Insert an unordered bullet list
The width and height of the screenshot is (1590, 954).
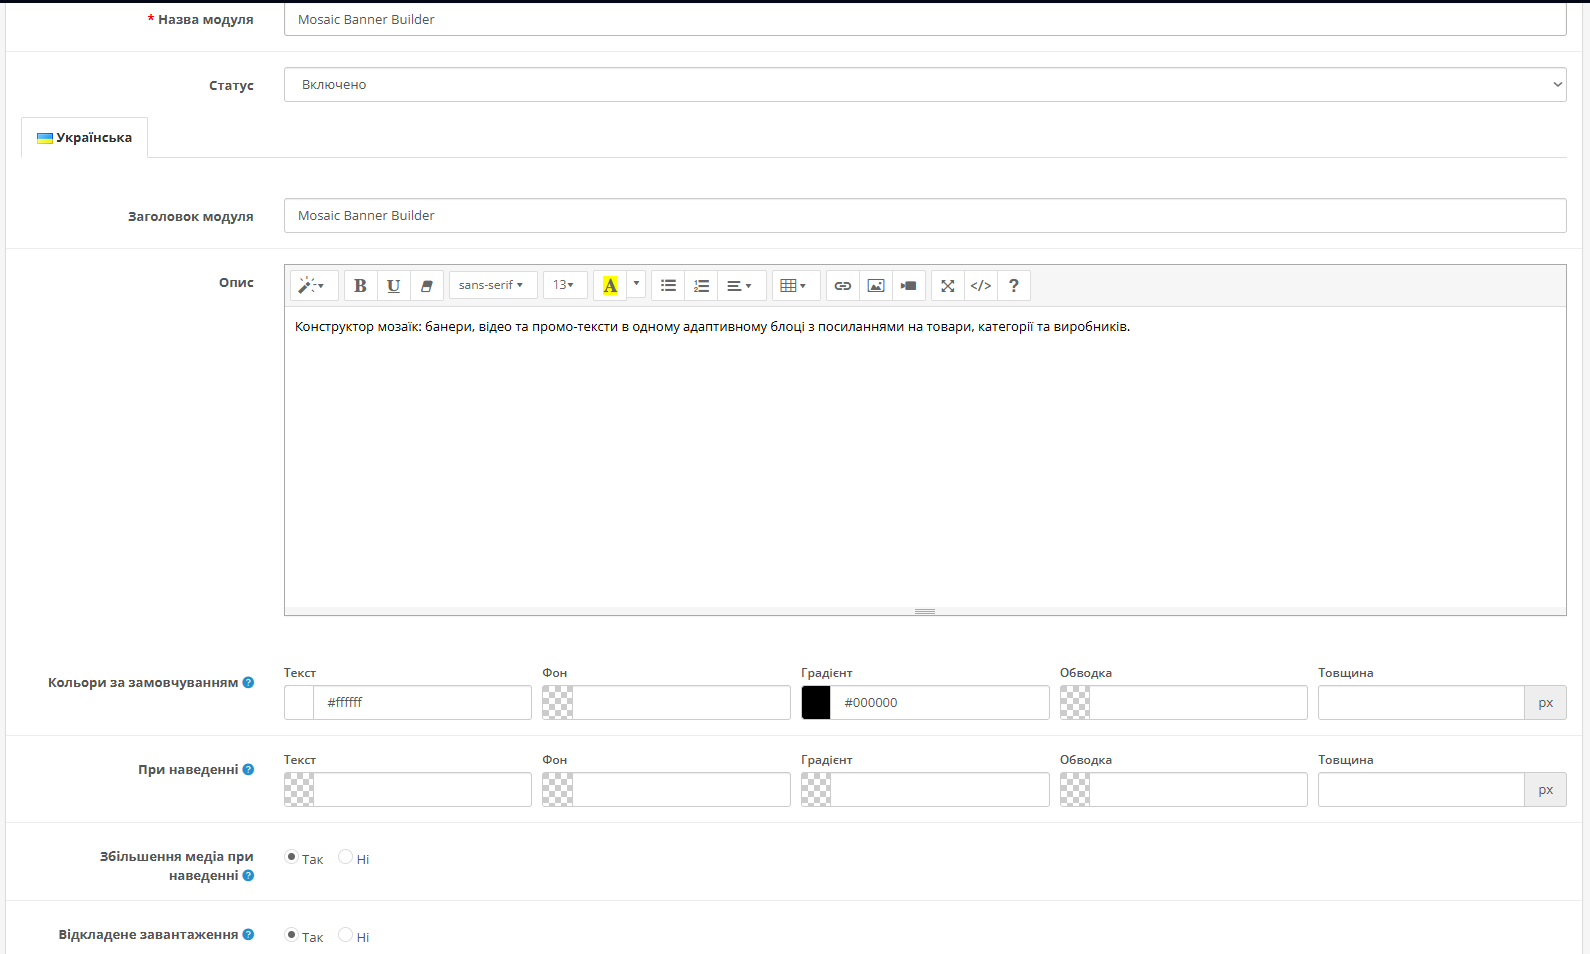coord(669,286)
